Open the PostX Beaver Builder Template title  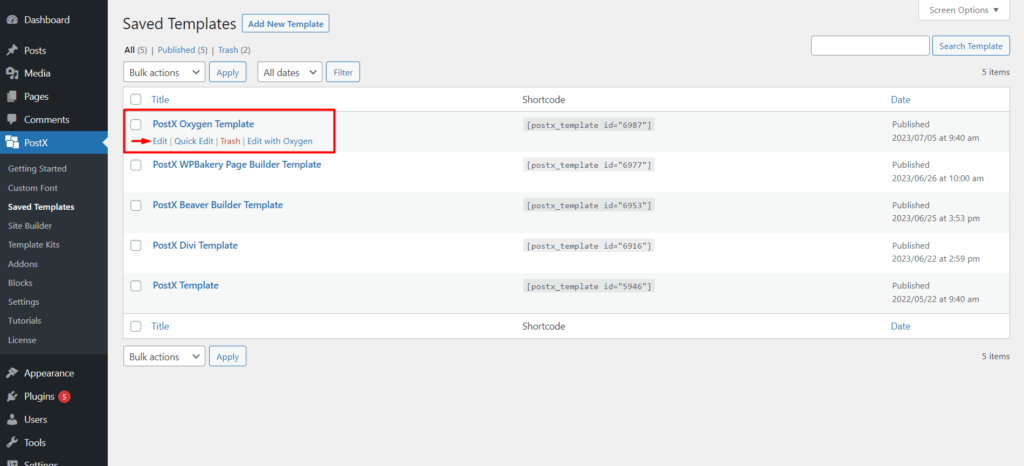pos(217,205)
